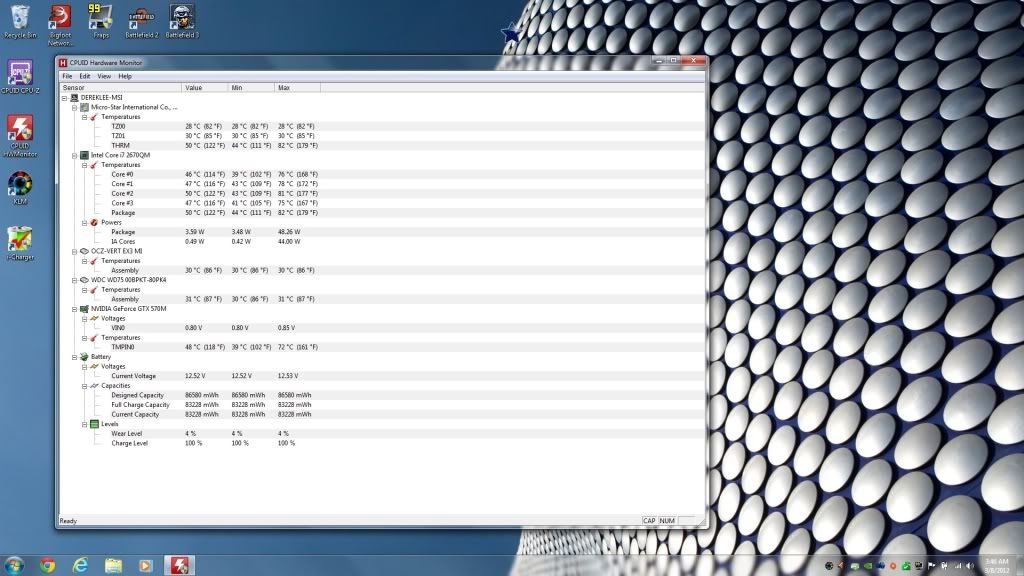Collapse the Intel Core i7 2670QM node
The image size is (1024, 576).
click(74, 155)
